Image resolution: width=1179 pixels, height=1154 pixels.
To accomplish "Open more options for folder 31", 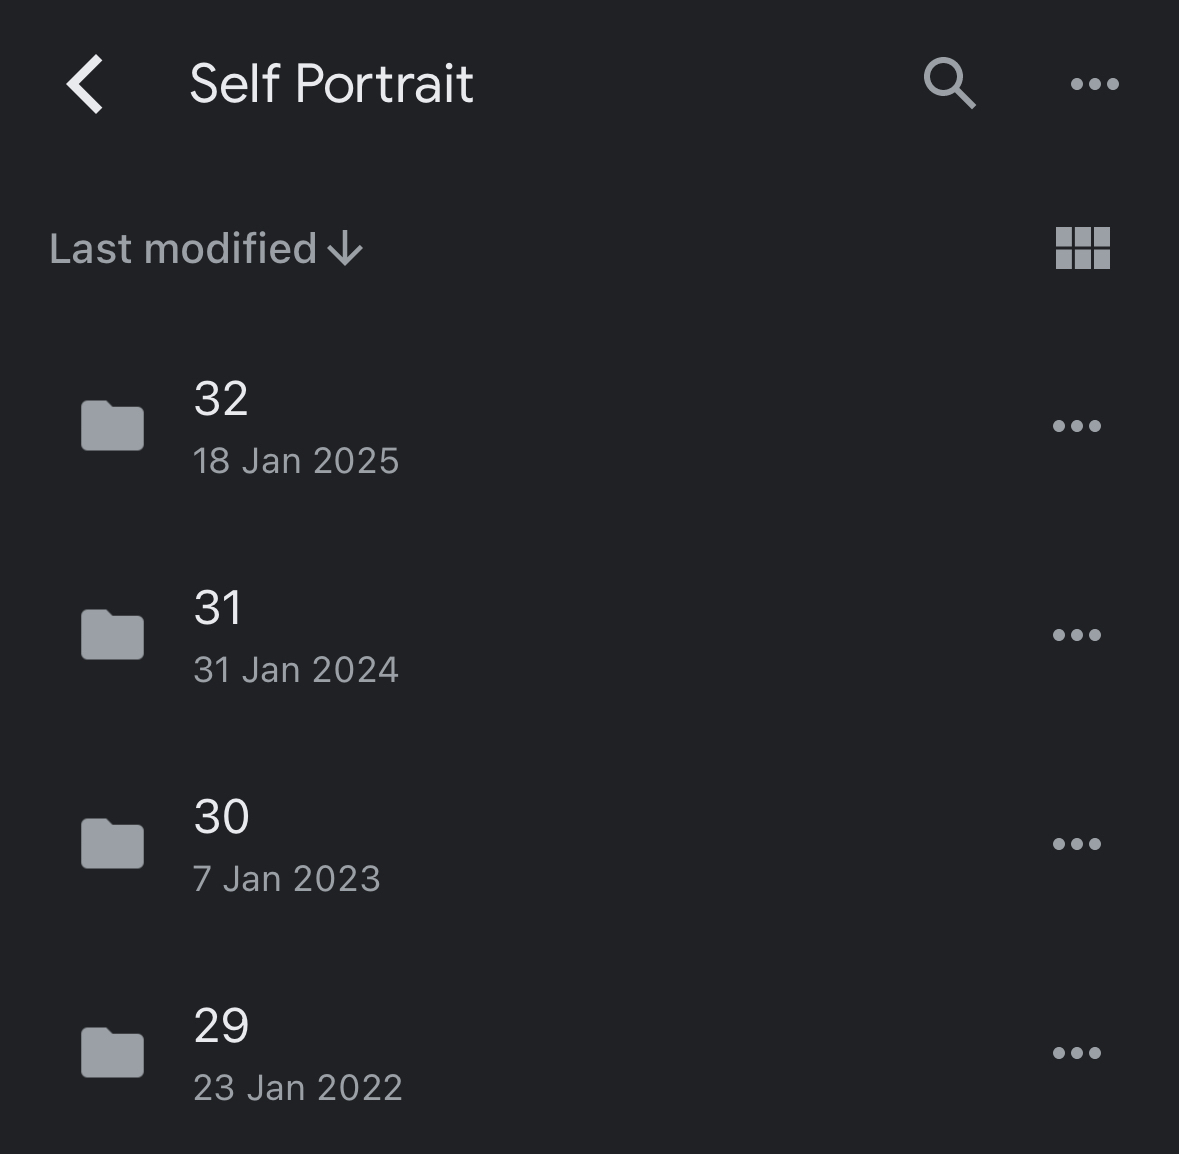I will click(x=1076, y=635).
